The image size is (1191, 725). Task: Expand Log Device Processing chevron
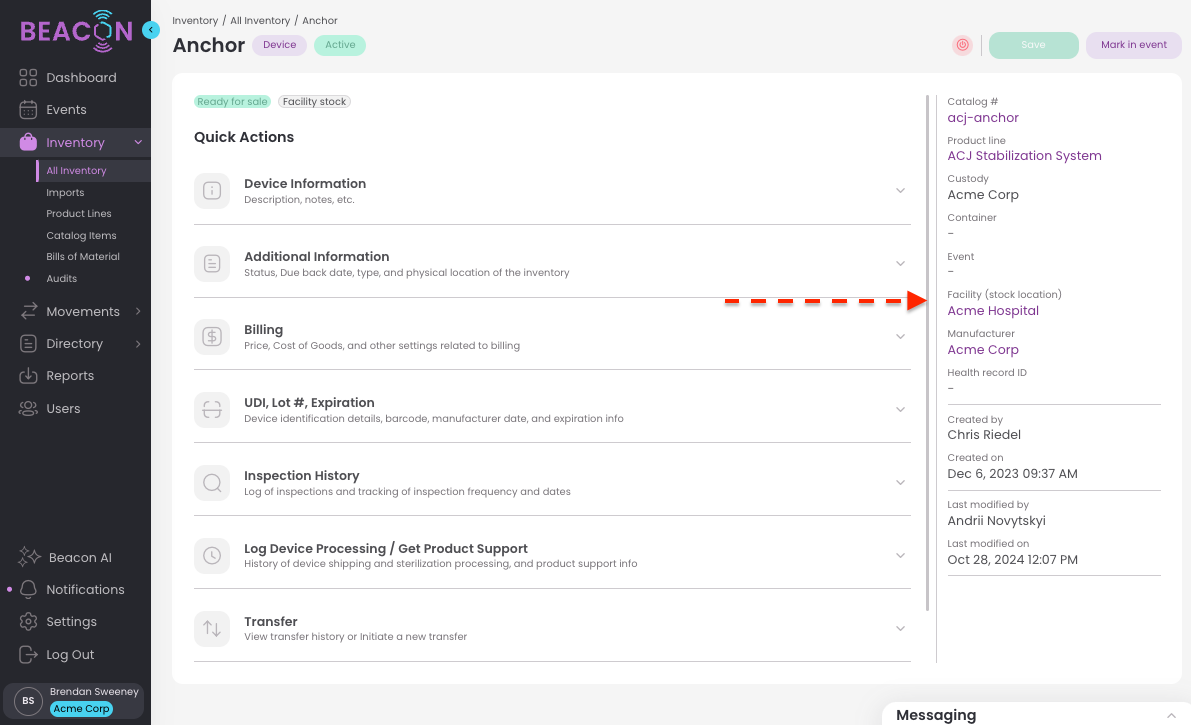(900, 556)
